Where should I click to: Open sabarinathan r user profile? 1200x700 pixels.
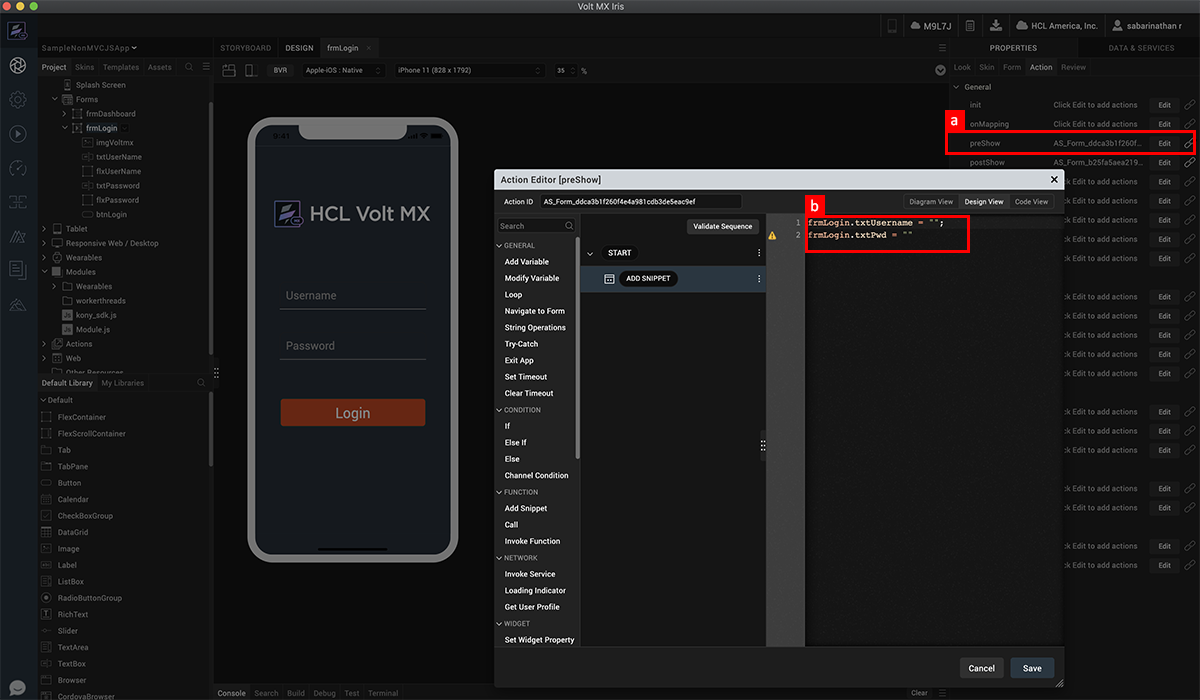click(x=1146, y=25)
